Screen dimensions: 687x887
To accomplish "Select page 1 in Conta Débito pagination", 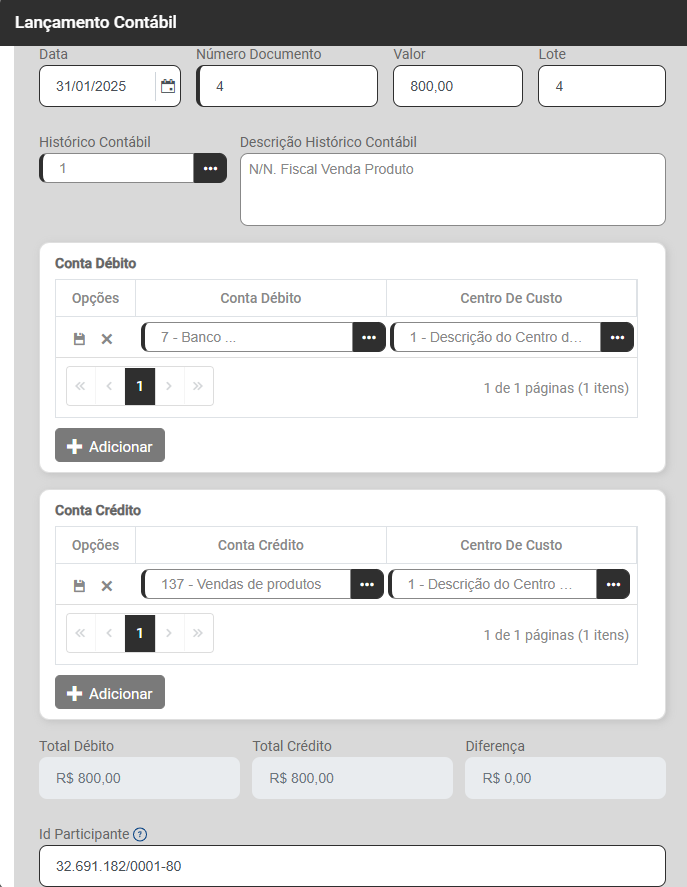I will tap(140, 386).
